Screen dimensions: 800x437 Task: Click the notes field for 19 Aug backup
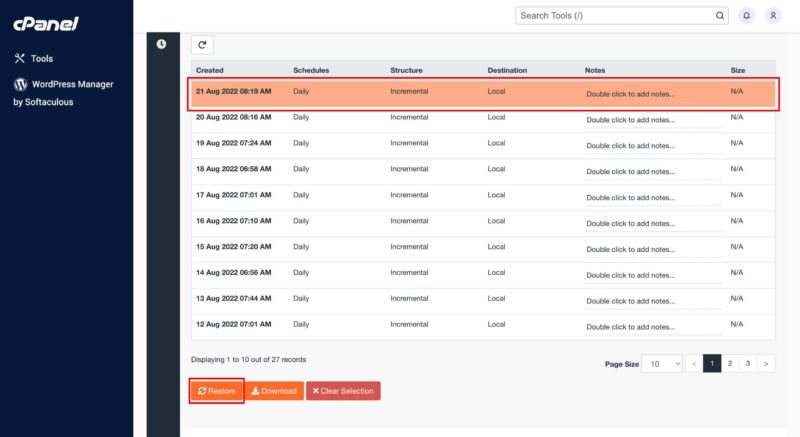pos(653,146)
